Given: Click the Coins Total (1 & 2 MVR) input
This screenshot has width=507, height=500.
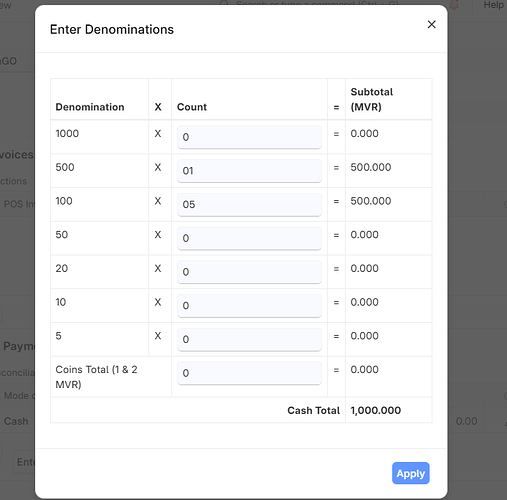Looking at the screenshot, I should pyautogui.click(x=249, y=373).
